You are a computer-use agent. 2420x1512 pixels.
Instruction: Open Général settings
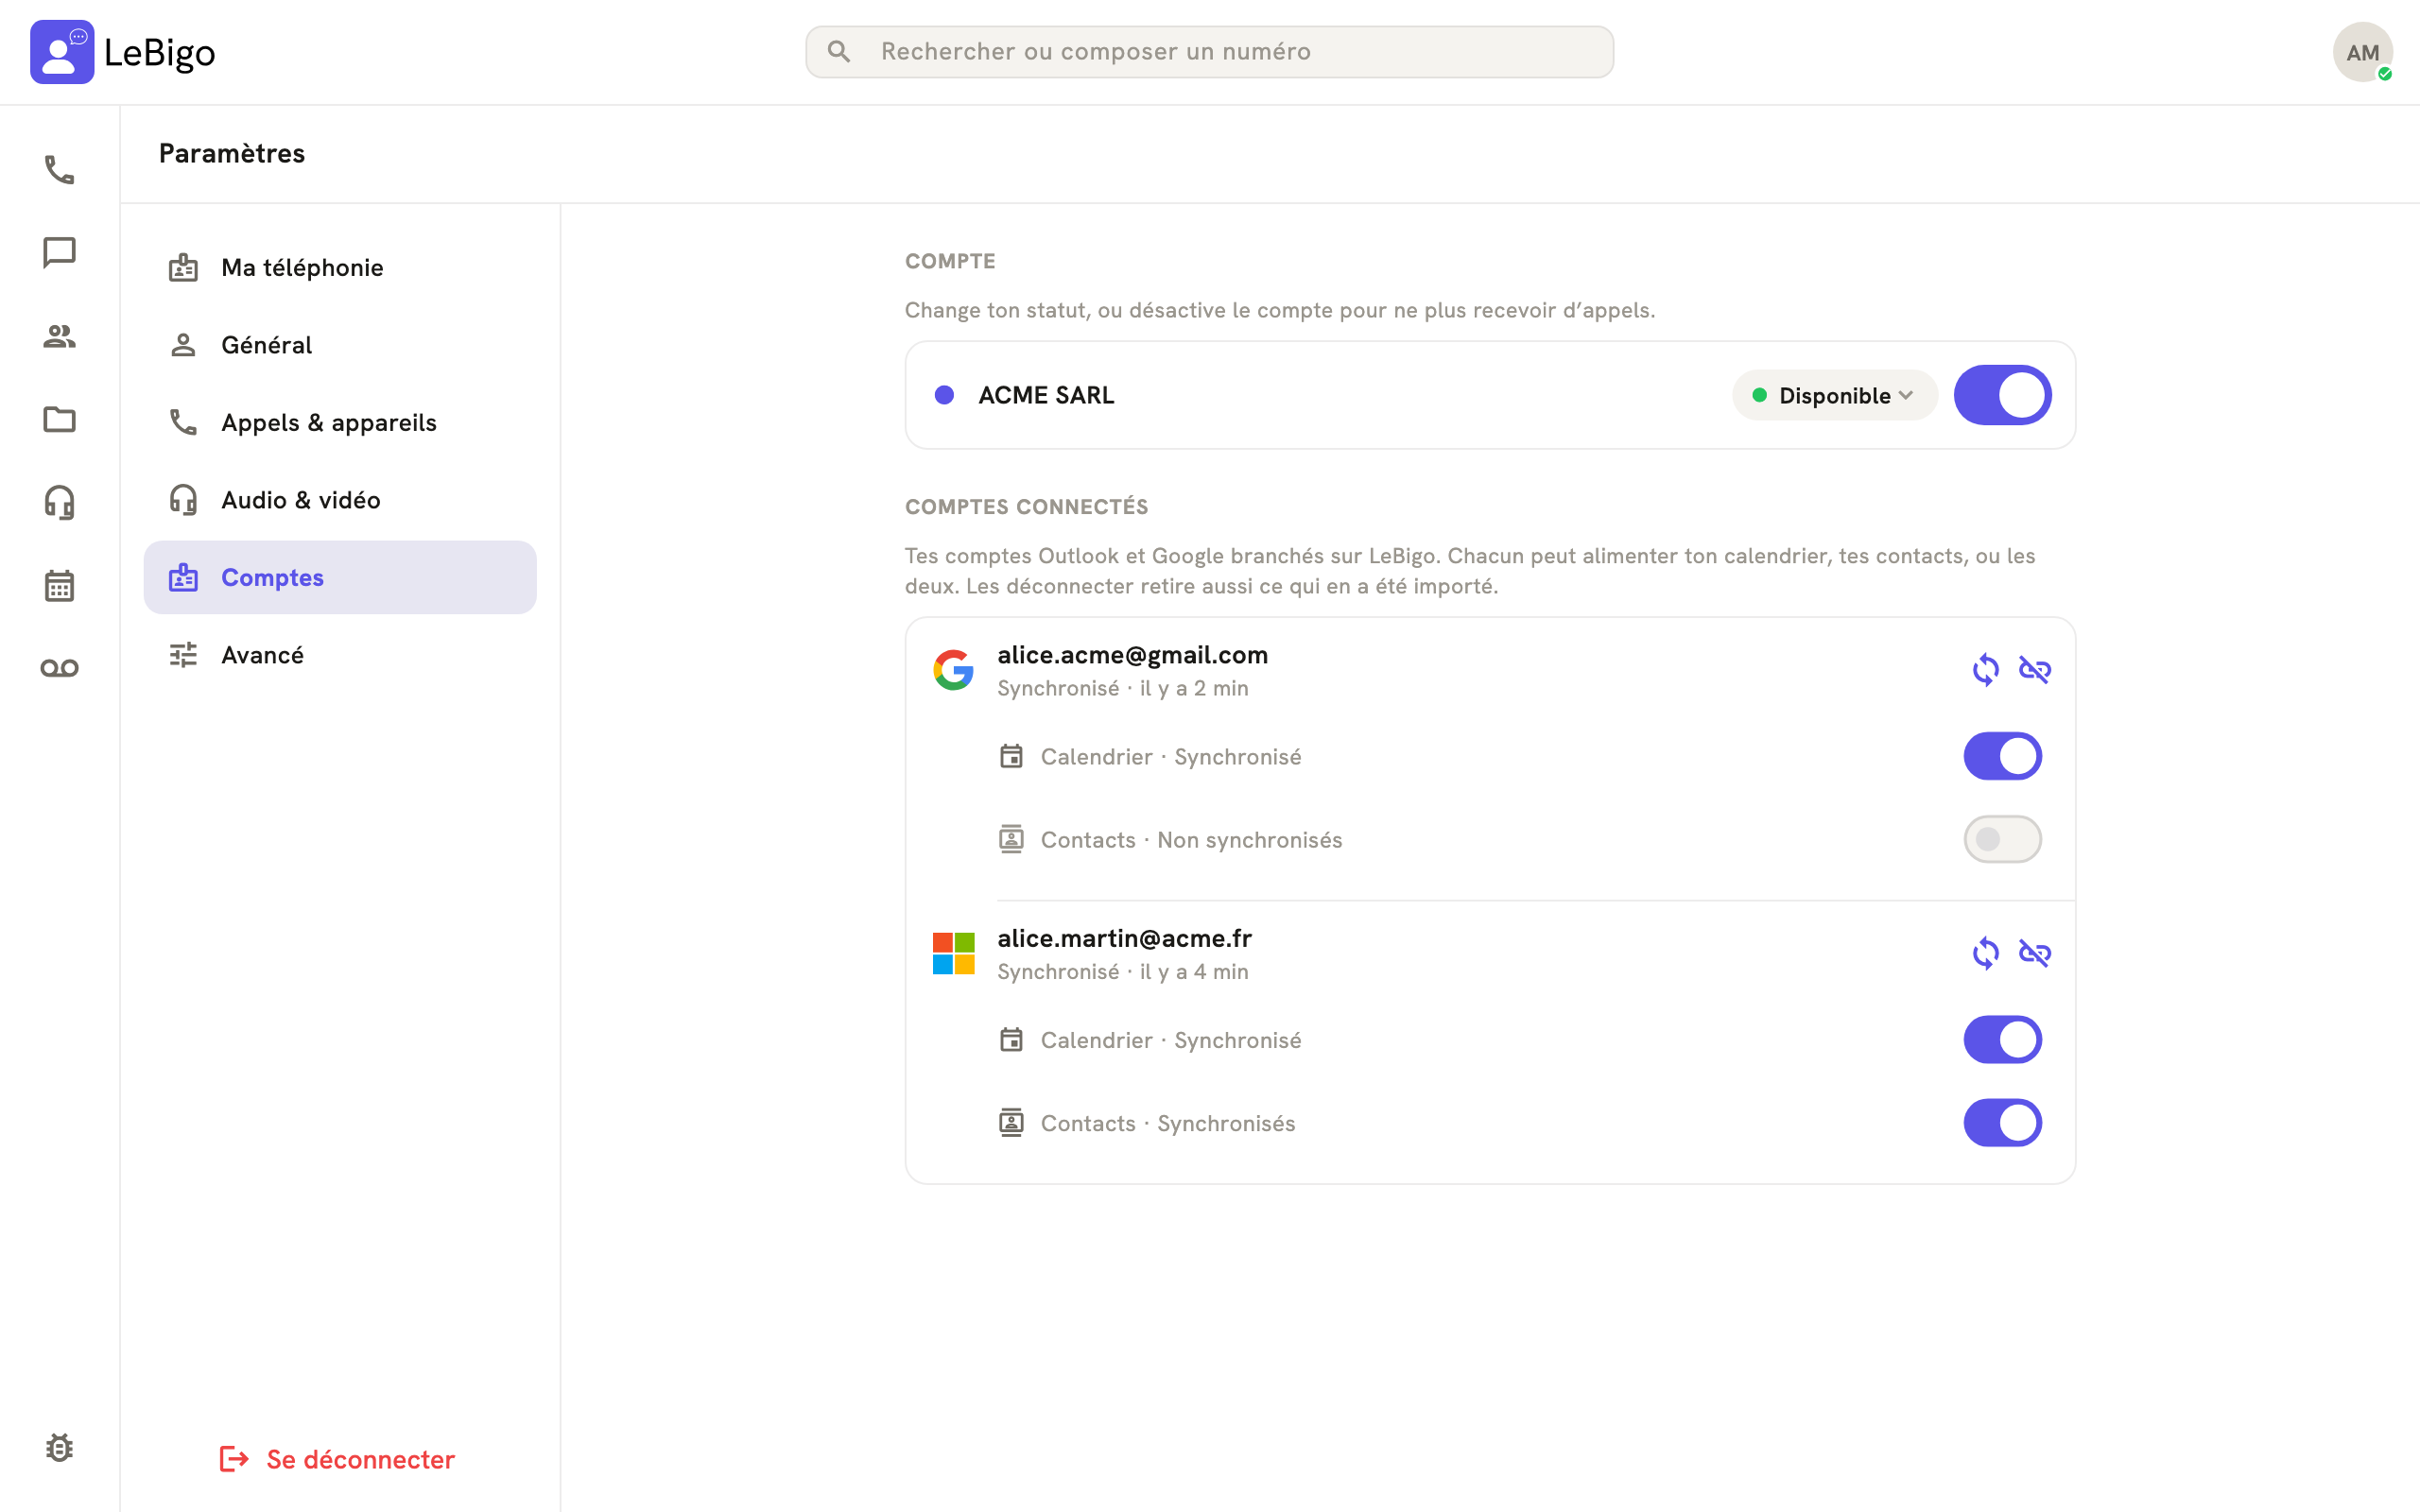[x=340, y=345]
